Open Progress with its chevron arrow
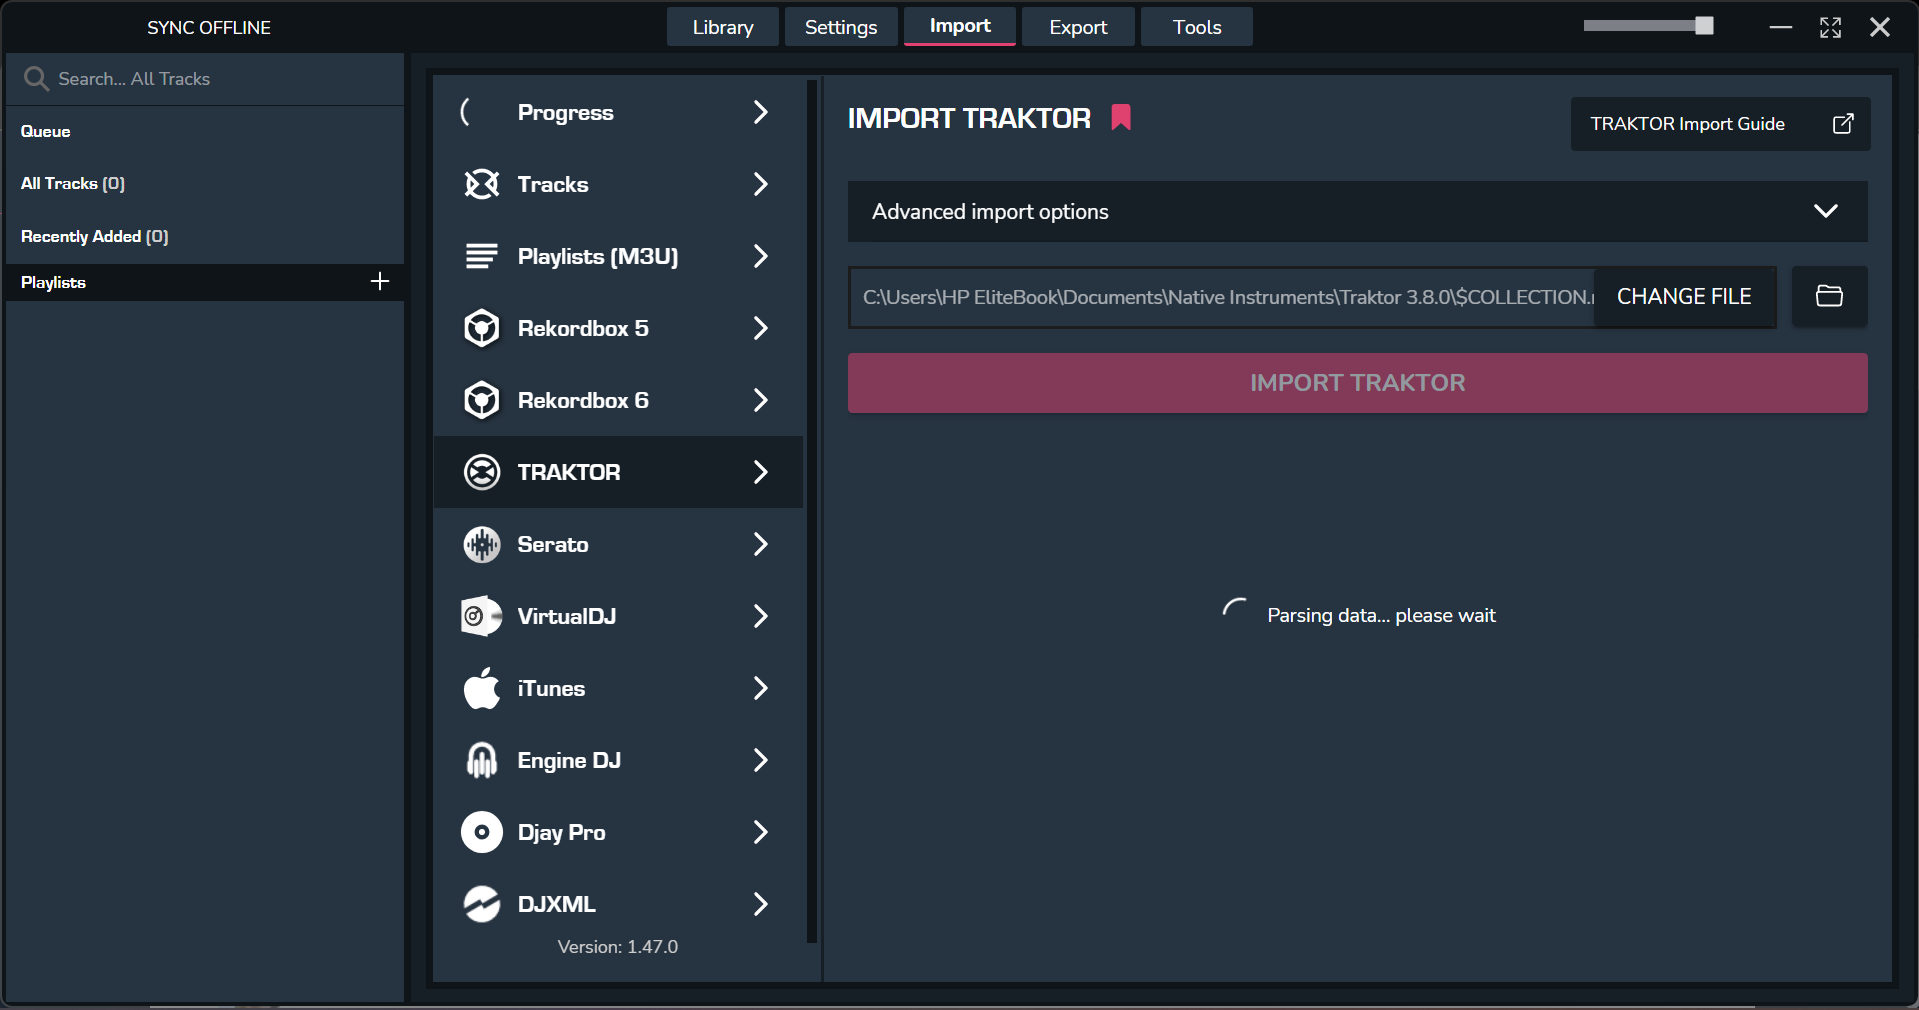This screenshot has width=1919, height=1010. tap(760, 112)
